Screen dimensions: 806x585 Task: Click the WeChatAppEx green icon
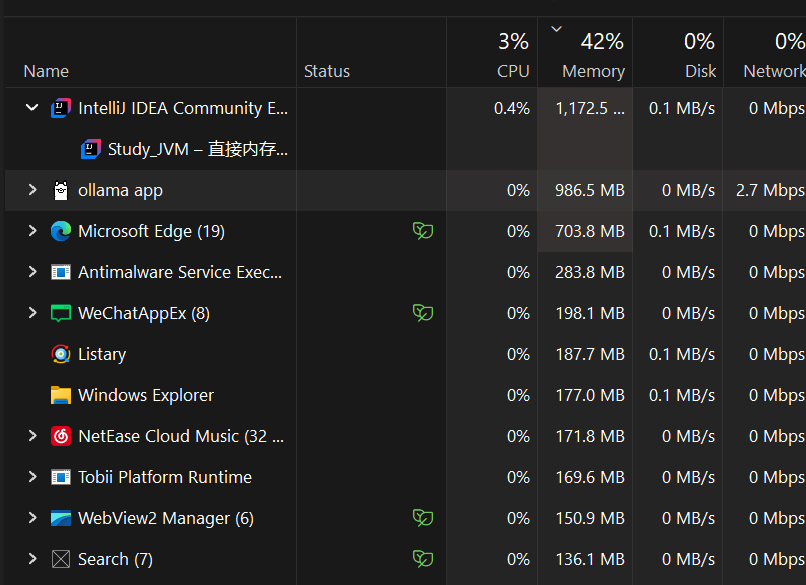pos(61,313)
